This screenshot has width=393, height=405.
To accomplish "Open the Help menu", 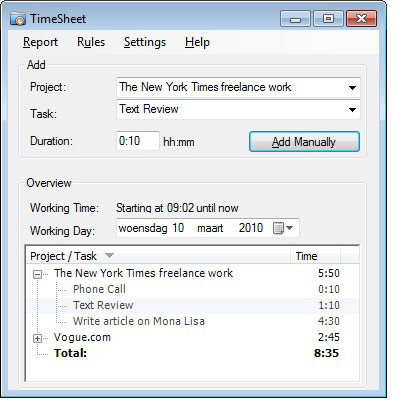I will 197,42.
